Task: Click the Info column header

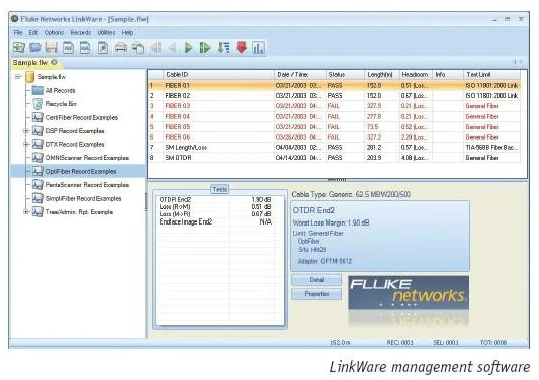Action: pos(448,75)
